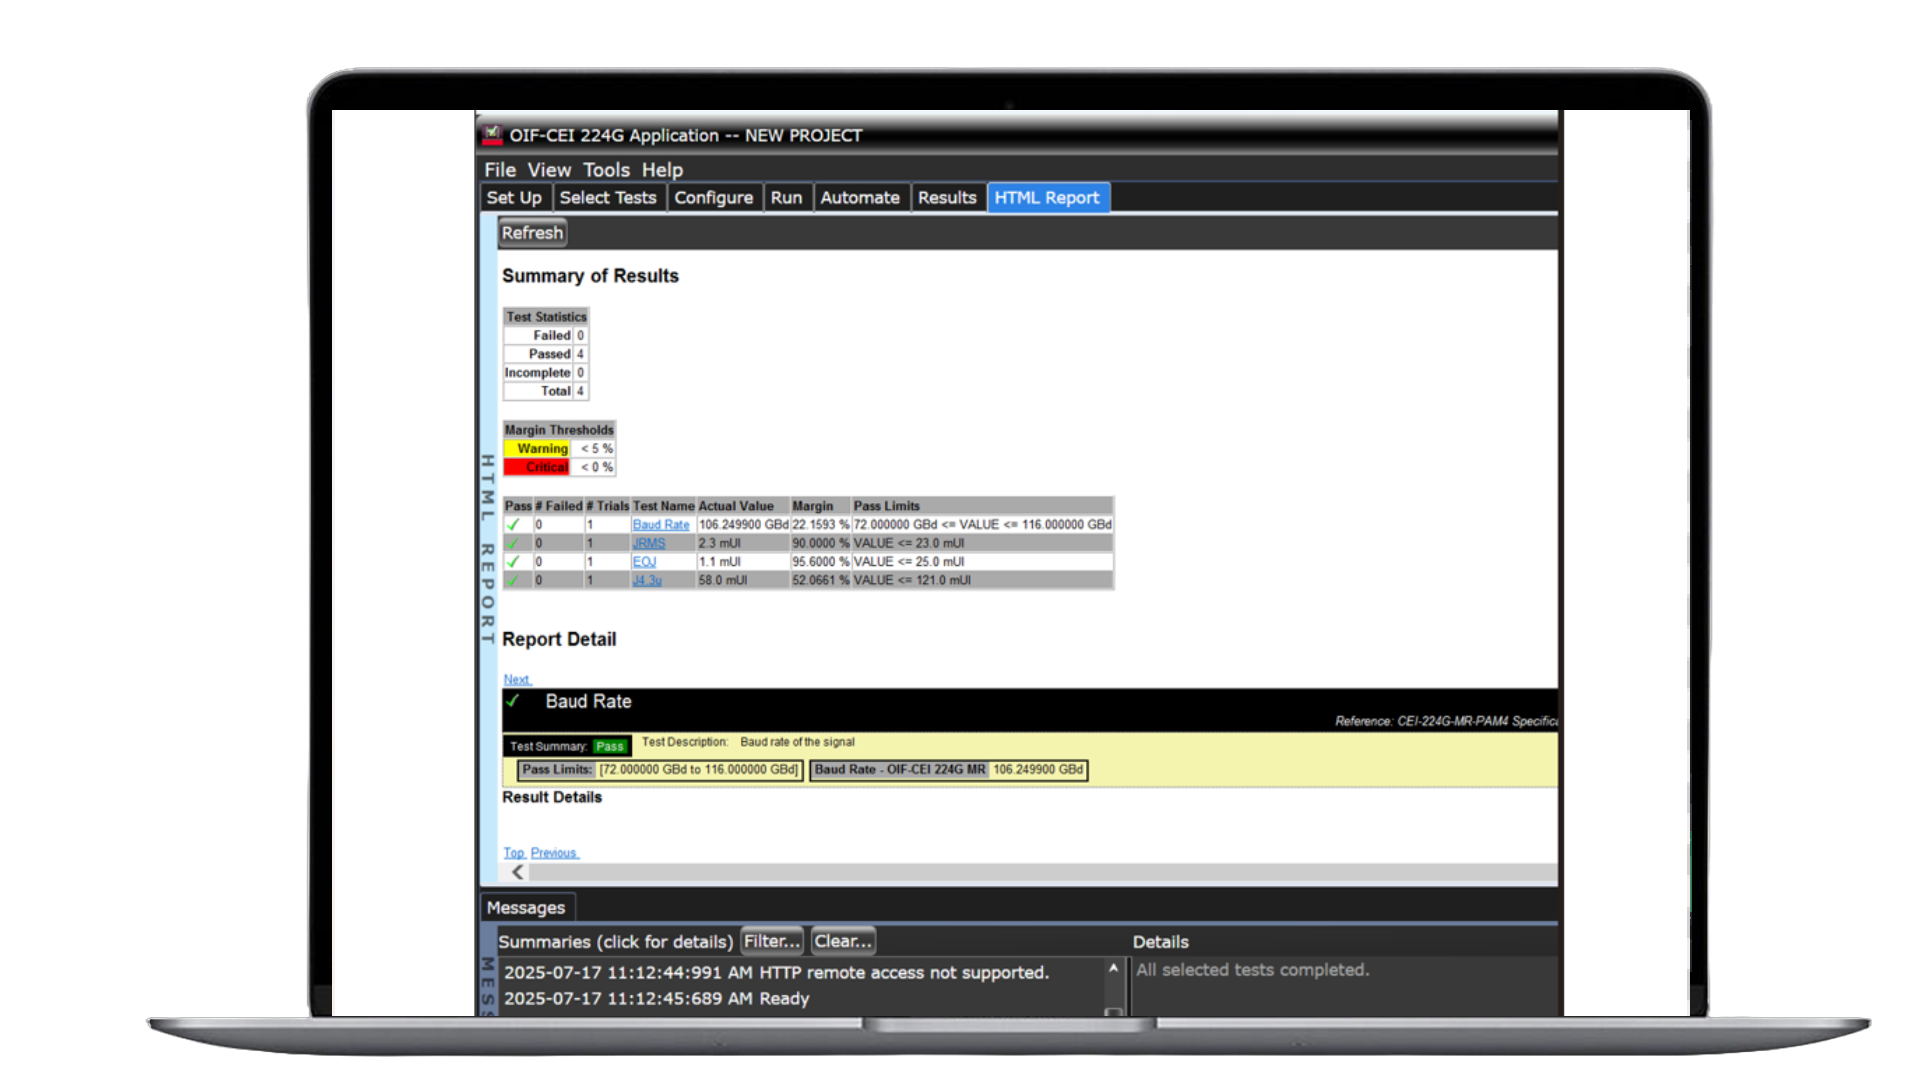1920x1080 pixels.
Task: Click the Baud Rate row pass checkmark
Action: 513,525
